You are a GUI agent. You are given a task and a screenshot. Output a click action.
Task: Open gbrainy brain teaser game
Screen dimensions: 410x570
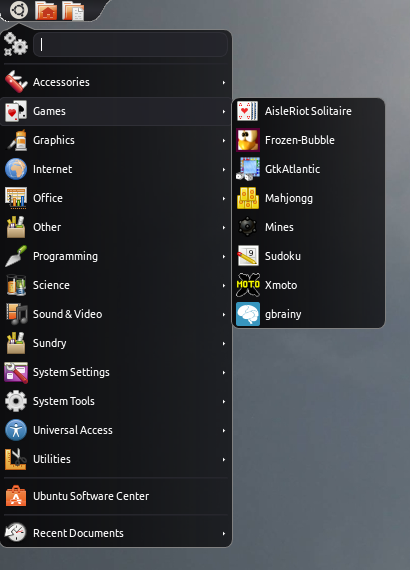coord(308,314)
